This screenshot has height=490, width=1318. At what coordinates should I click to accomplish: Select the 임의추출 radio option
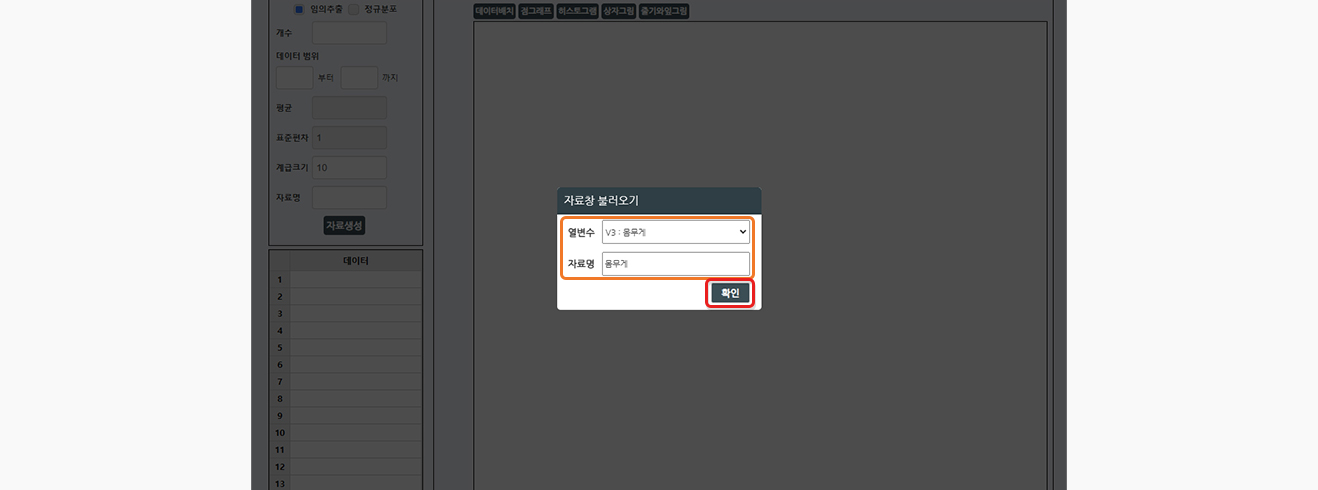point(299,9)
